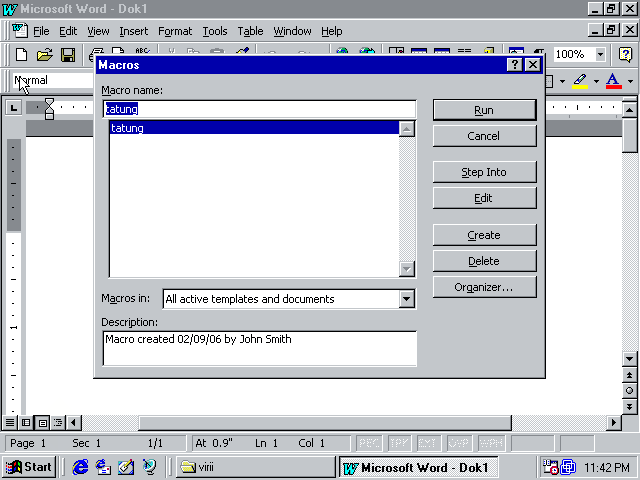
Task: Launch Outlook Express from quick launch
Action: tap(103, 467)
